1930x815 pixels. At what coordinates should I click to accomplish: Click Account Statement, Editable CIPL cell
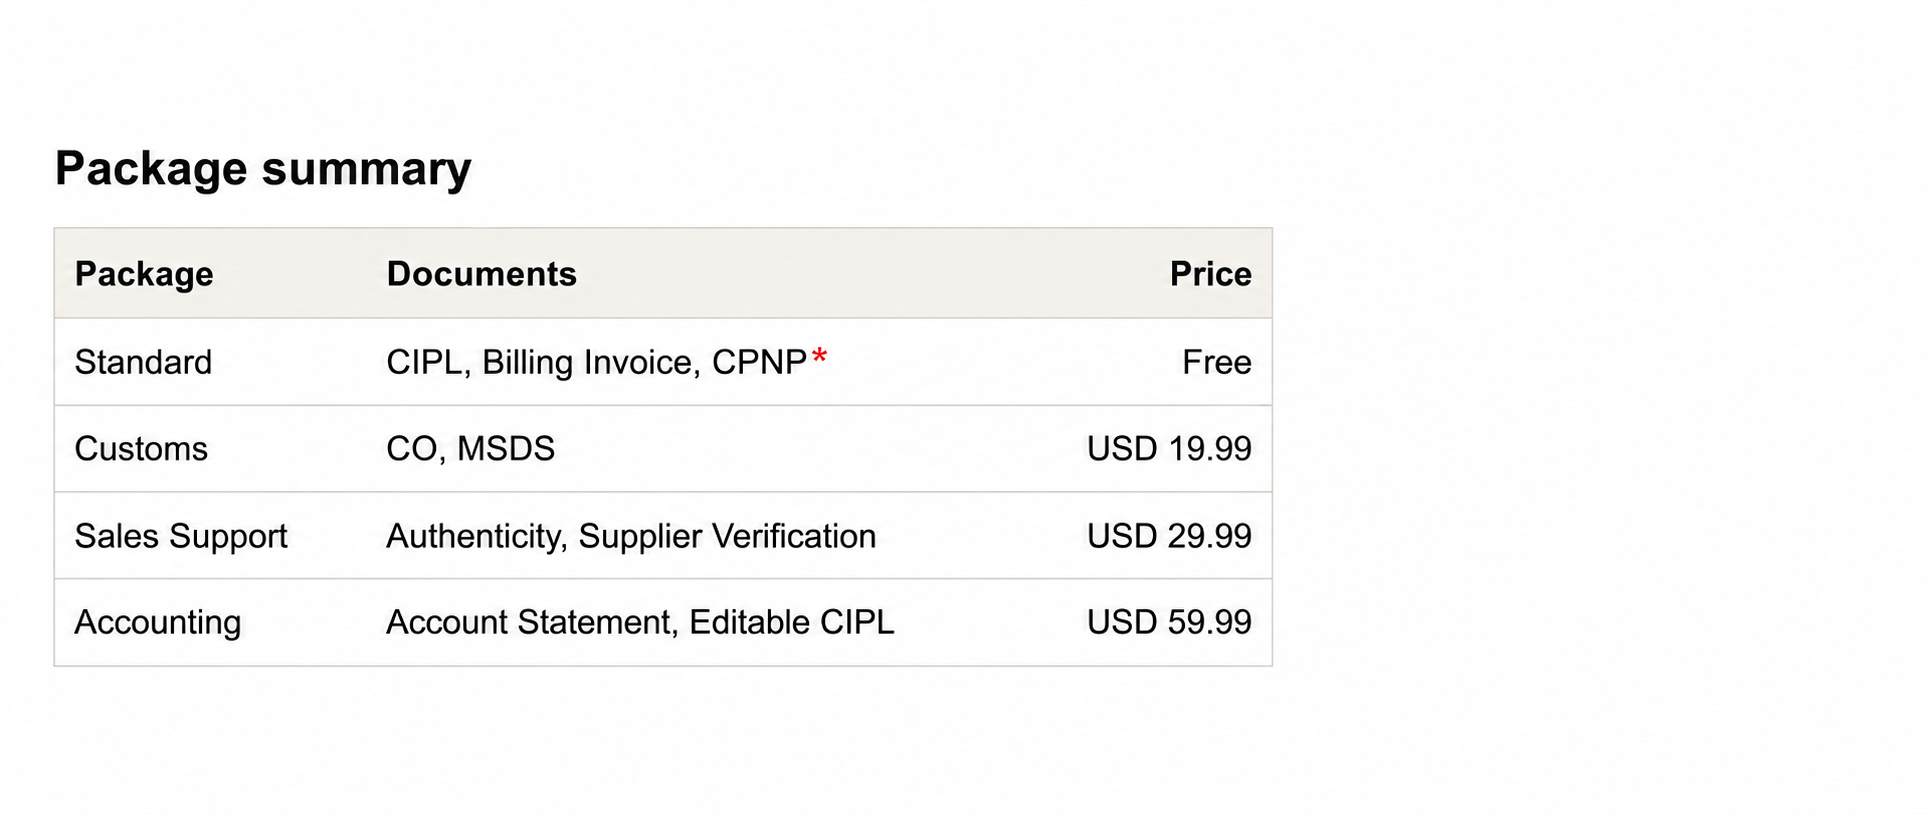coord(640,622)
